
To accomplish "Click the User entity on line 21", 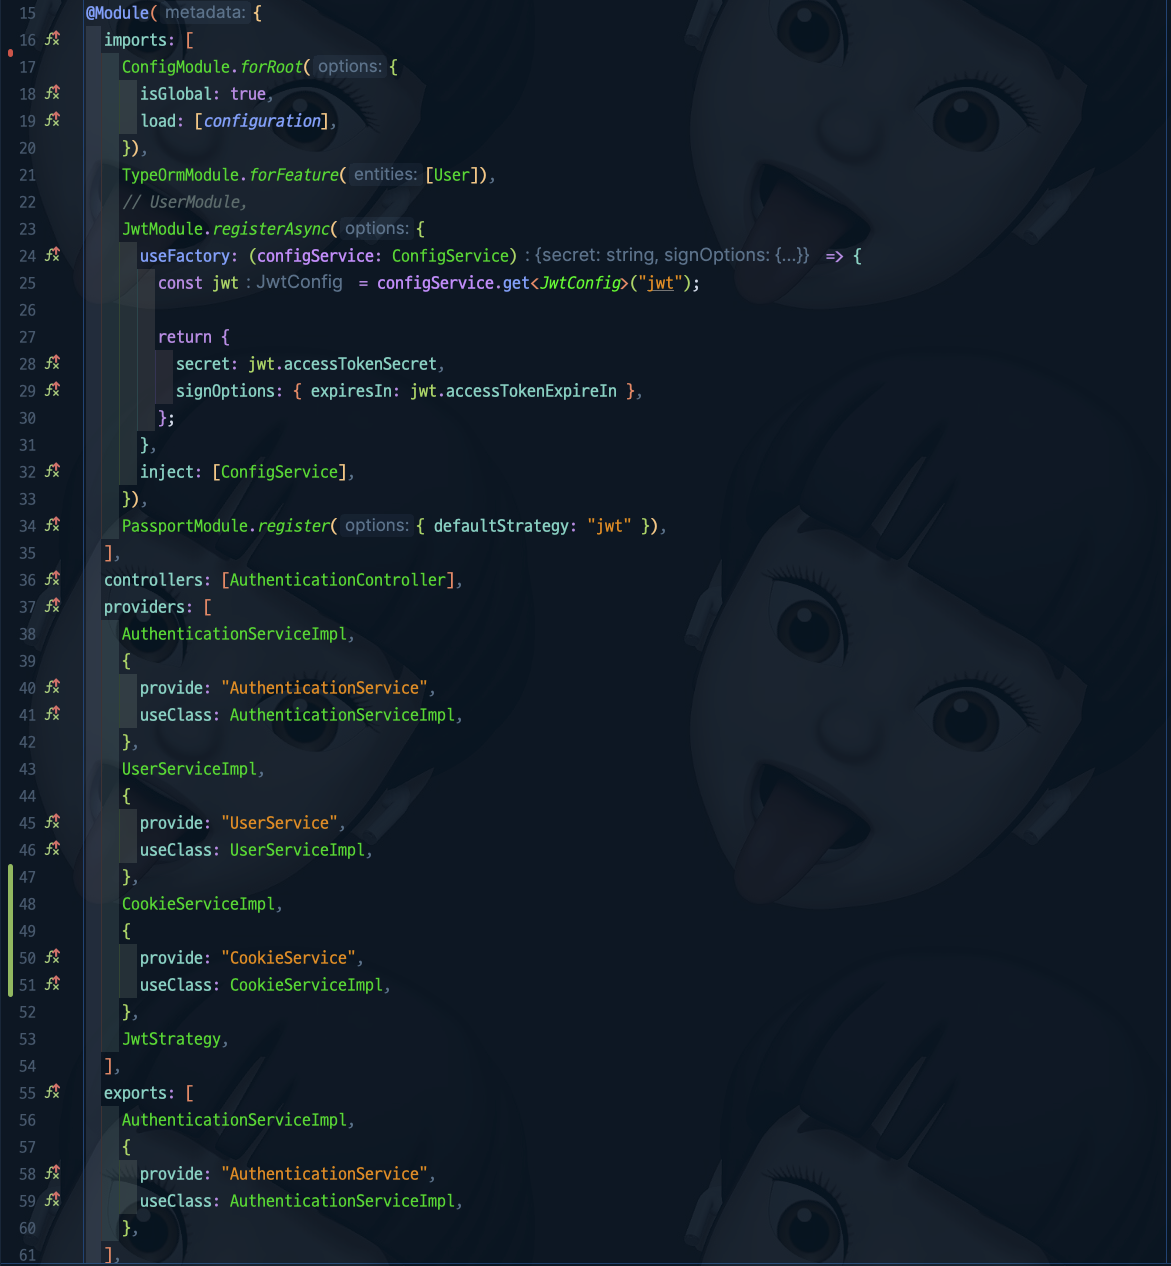I will coord(451,175).
